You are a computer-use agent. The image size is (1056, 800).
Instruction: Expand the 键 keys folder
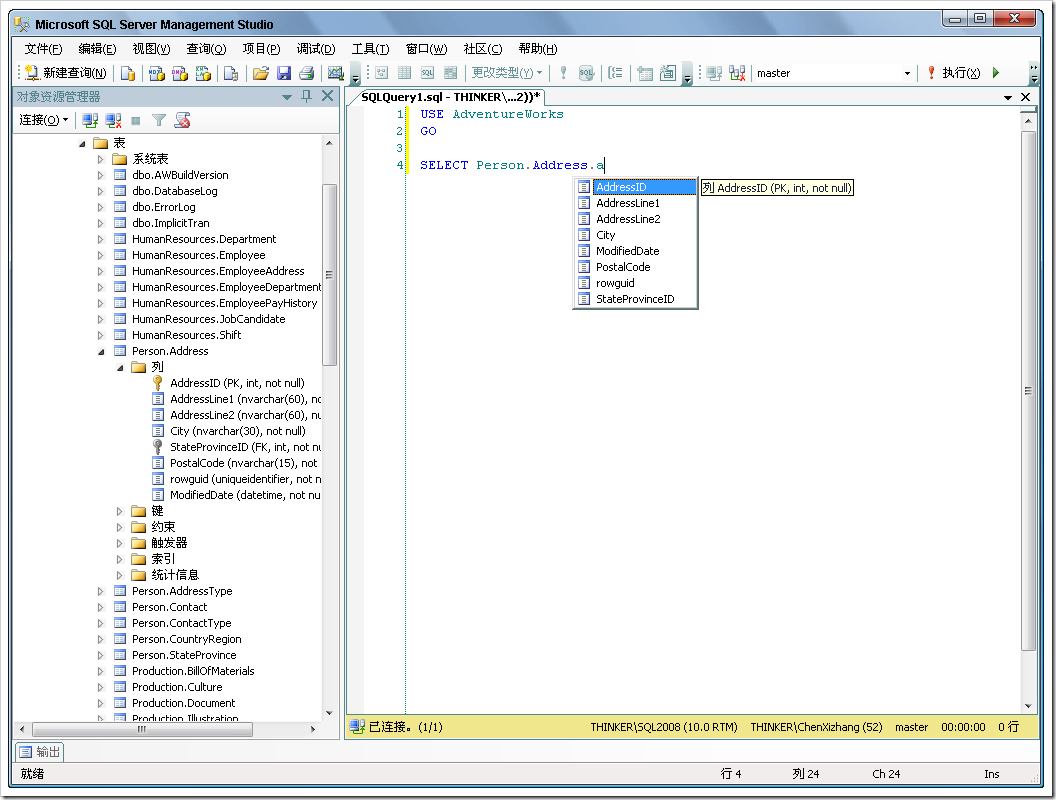(120, 512)
